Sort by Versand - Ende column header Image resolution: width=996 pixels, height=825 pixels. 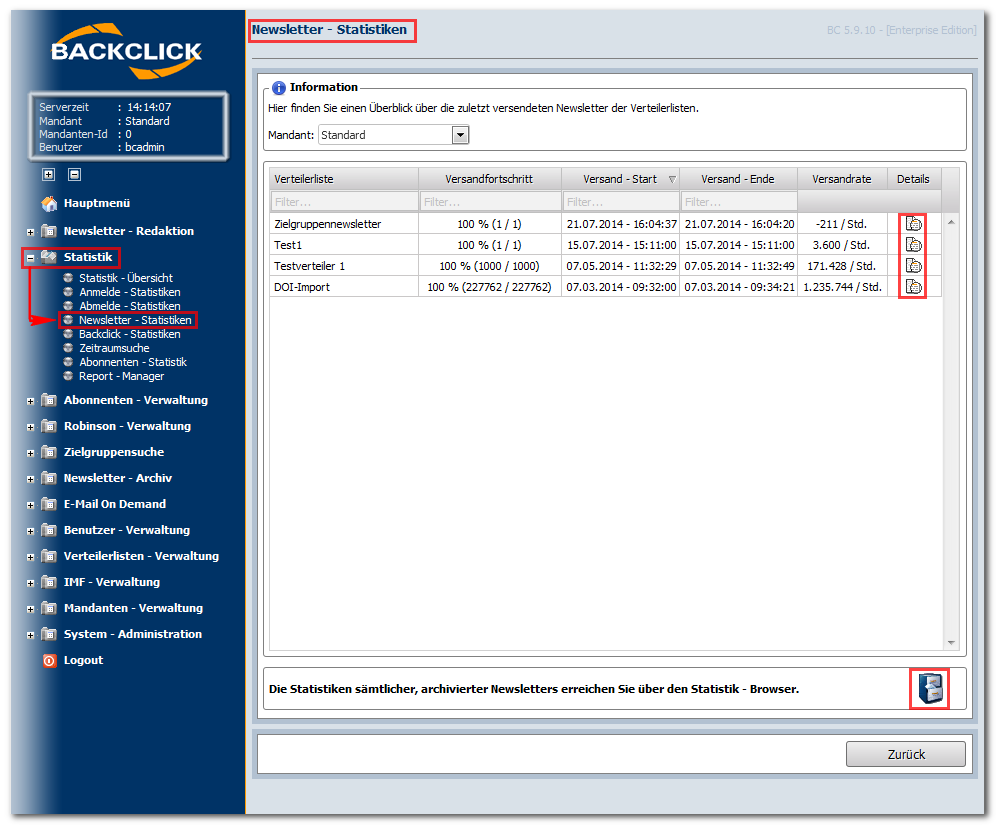(x=737, y=178)
